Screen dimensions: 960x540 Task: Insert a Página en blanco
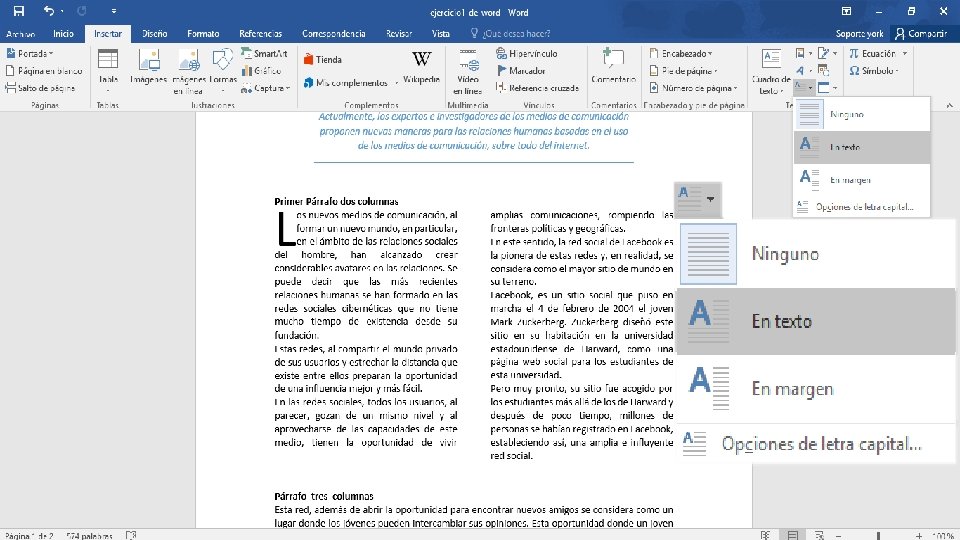pos(43,70)
